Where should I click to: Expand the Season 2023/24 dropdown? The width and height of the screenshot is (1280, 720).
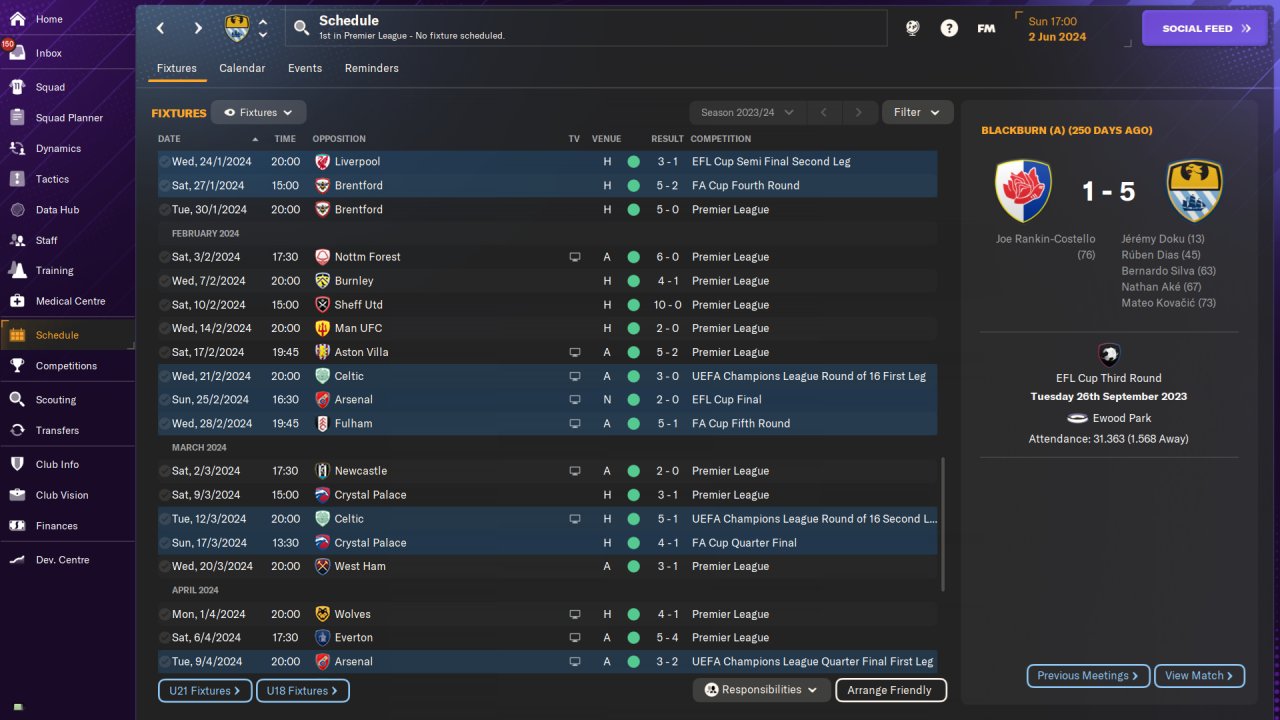(x=746, y=113)
